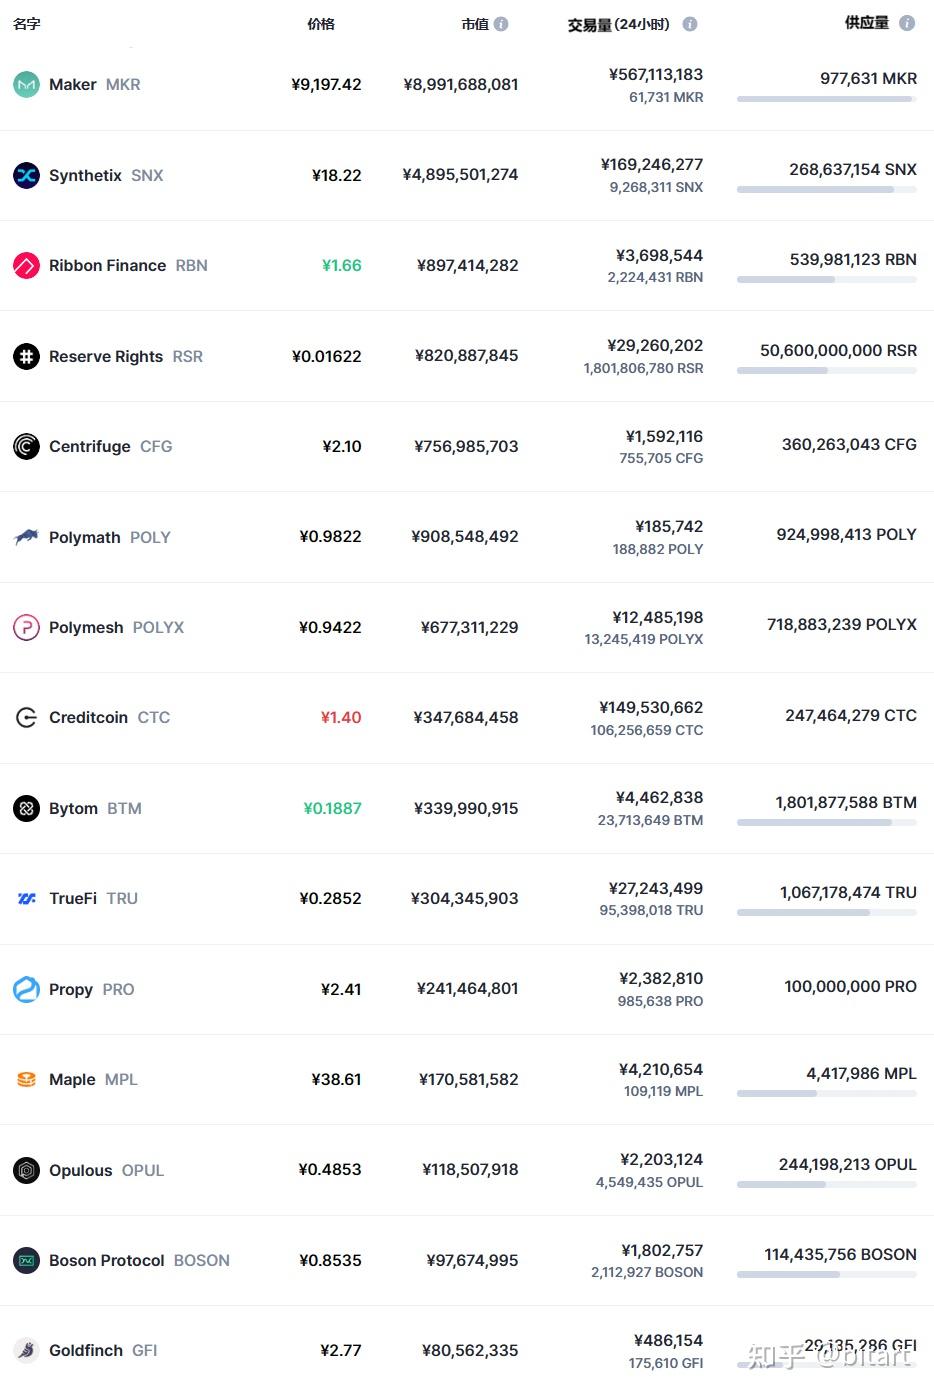
Task: Click the Maker MKR logo icon
Action: [26, 84]
